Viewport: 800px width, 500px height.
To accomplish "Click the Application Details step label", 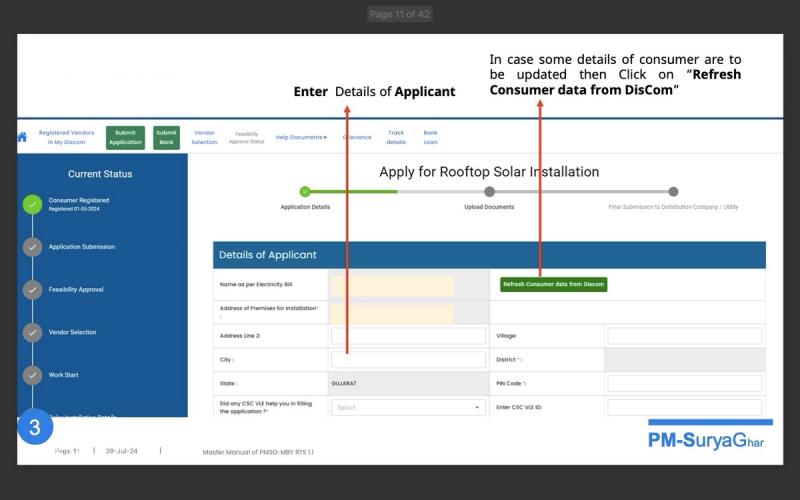I will tap(305, 207).
